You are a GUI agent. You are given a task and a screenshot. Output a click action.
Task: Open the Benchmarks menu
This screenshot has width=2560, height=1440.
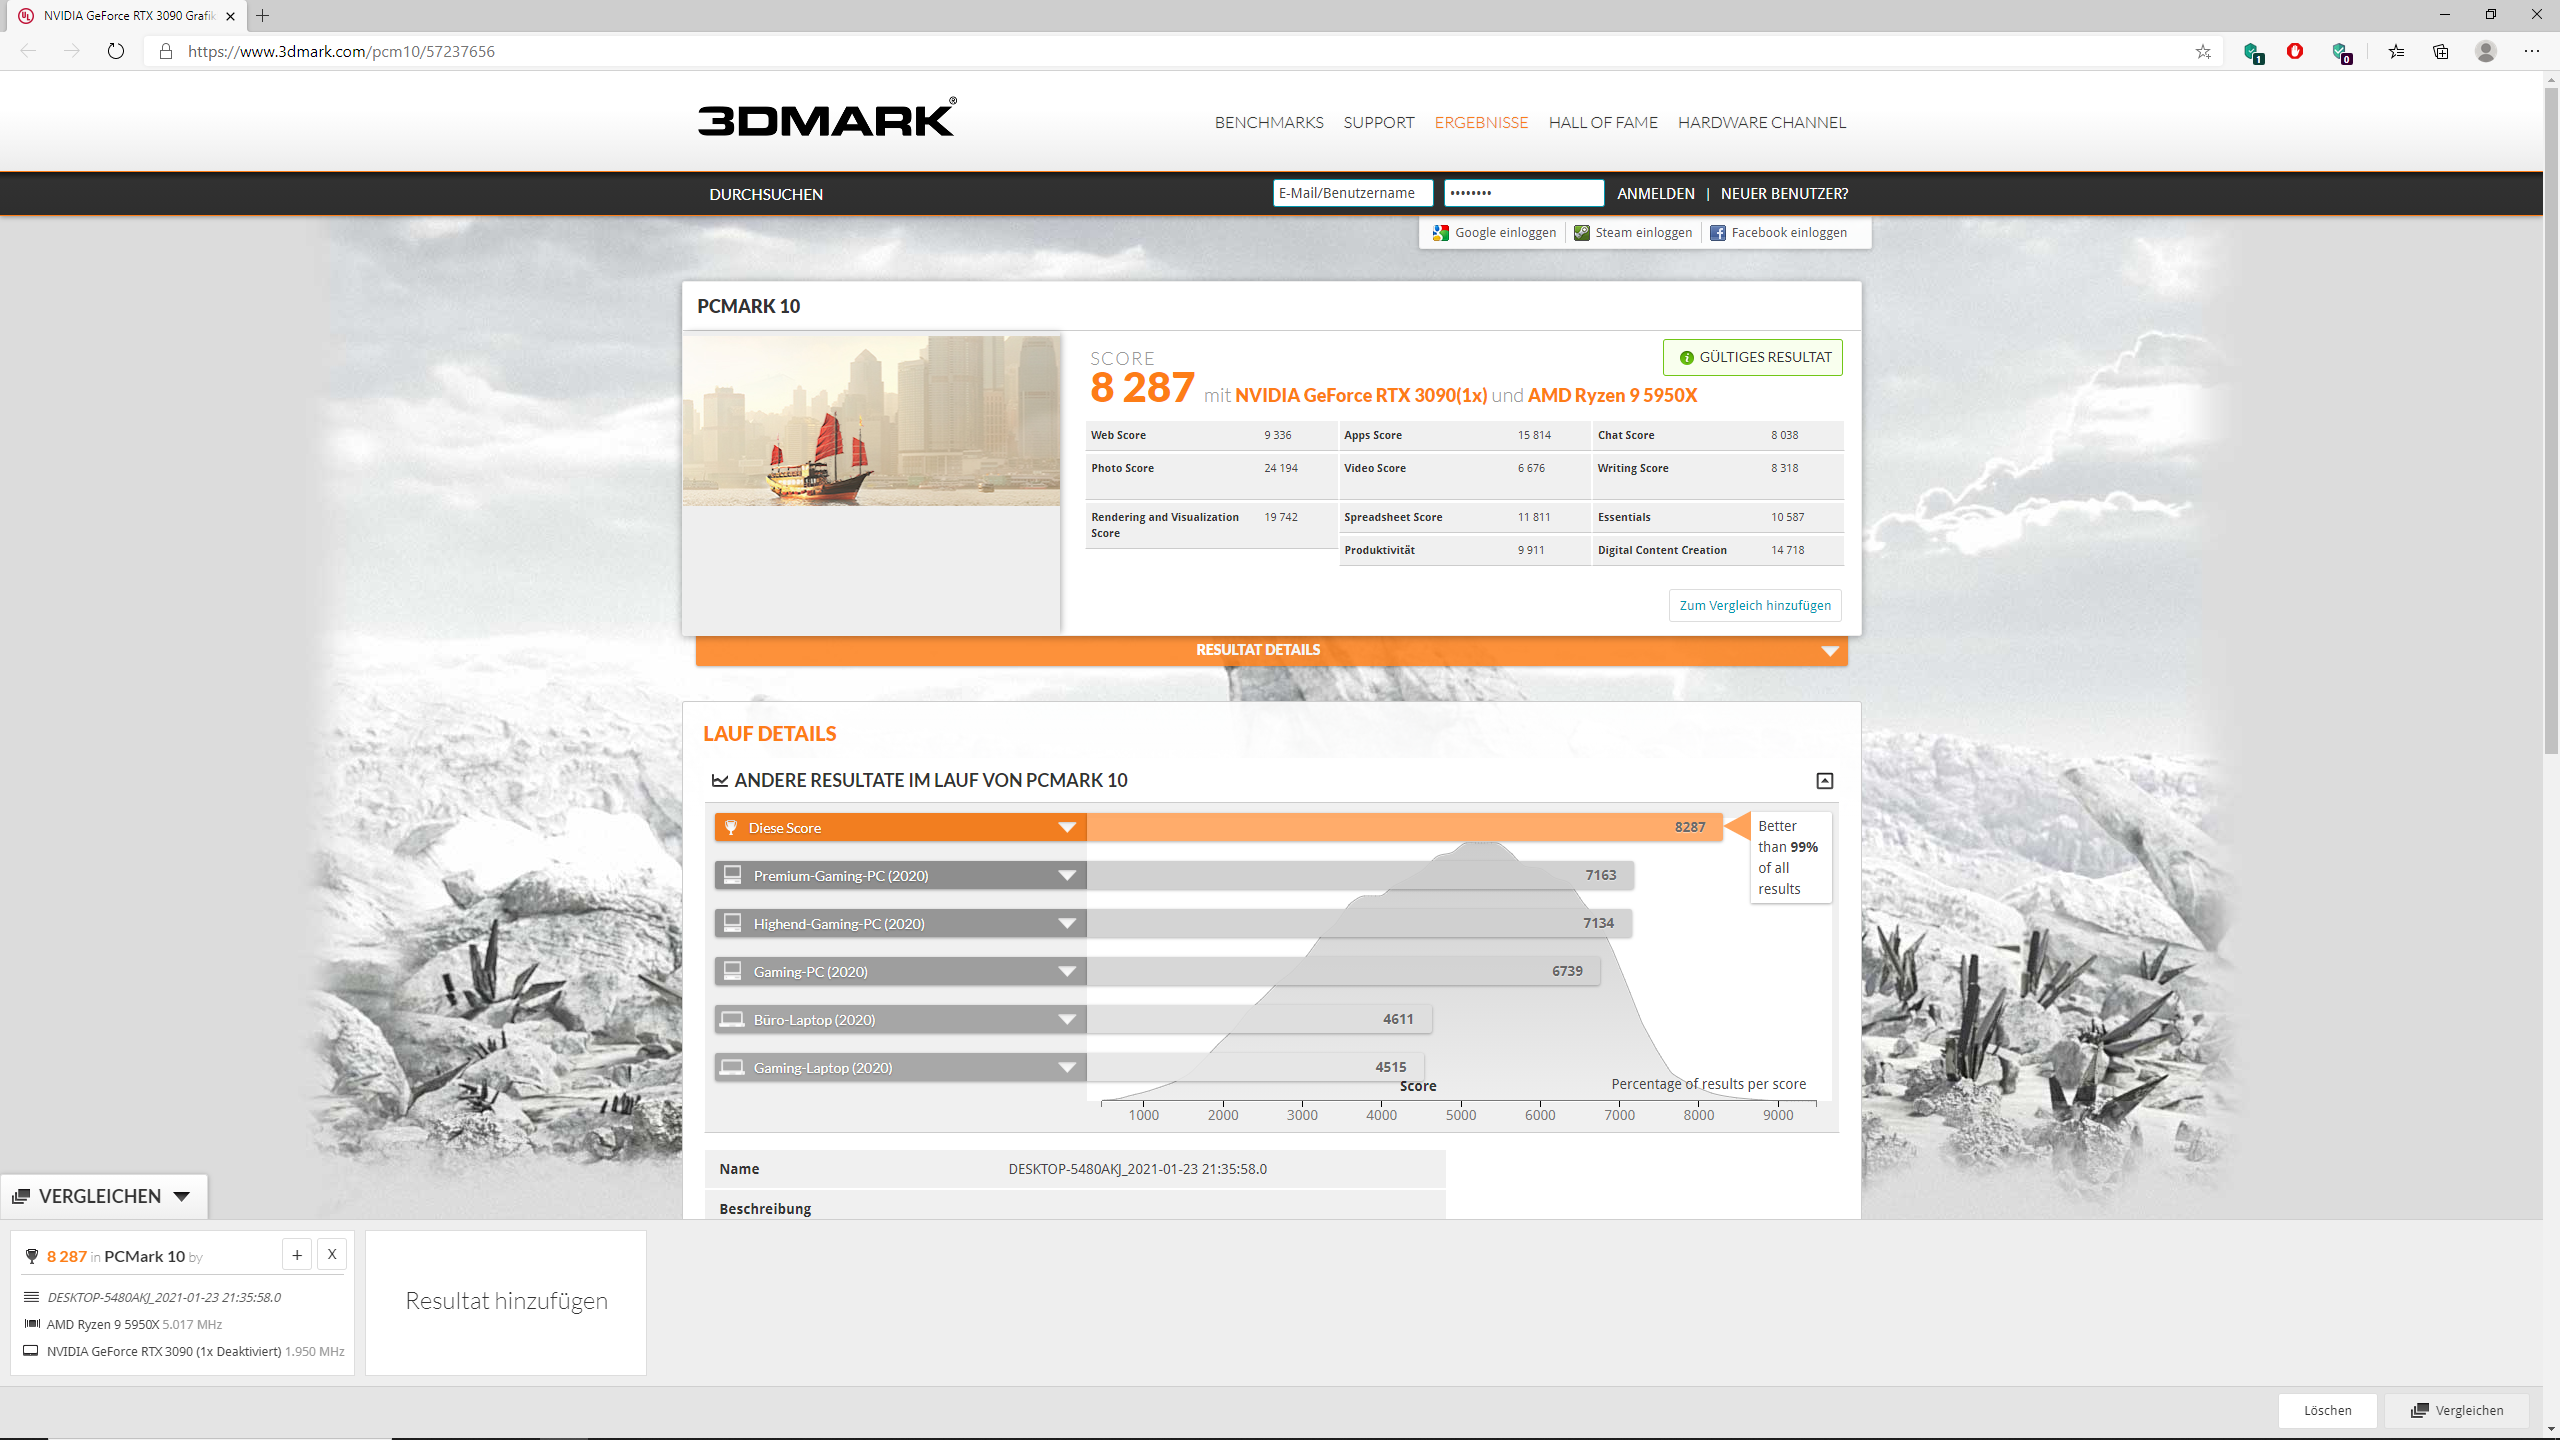click(x=1269, y=122)
